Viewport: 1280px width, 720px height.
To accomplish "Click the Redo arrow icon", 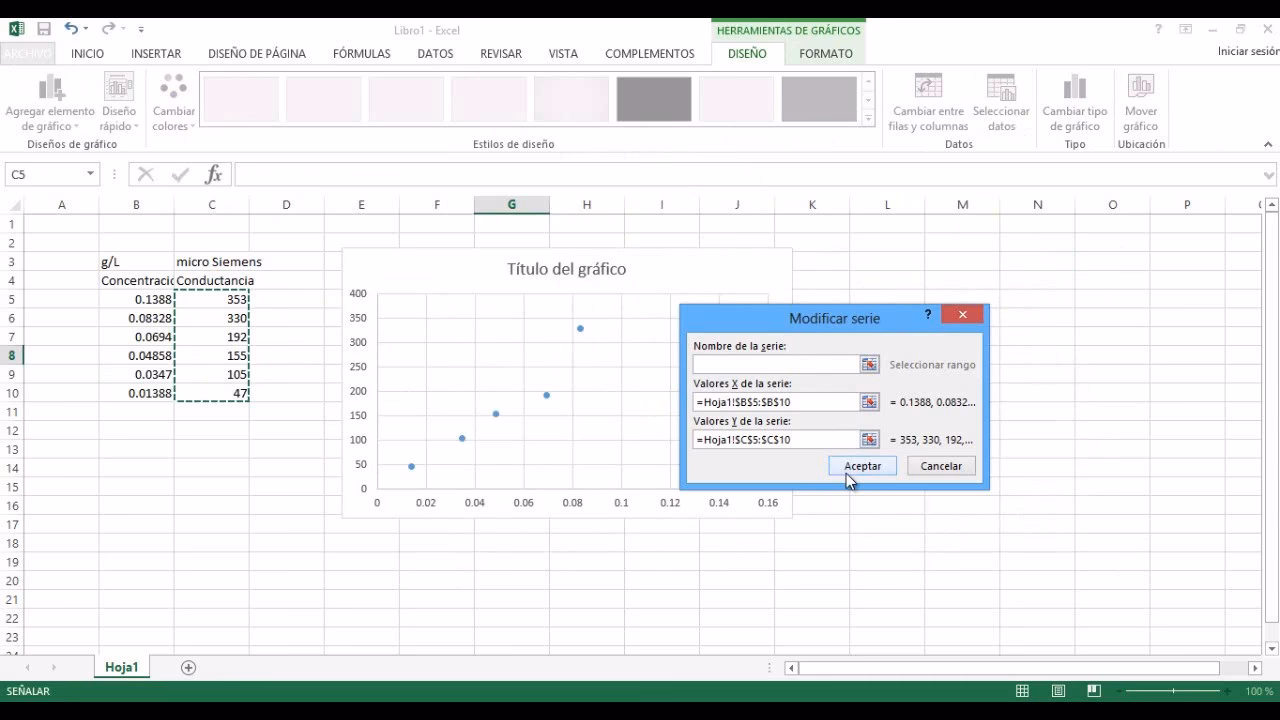I will coord(108,30).
